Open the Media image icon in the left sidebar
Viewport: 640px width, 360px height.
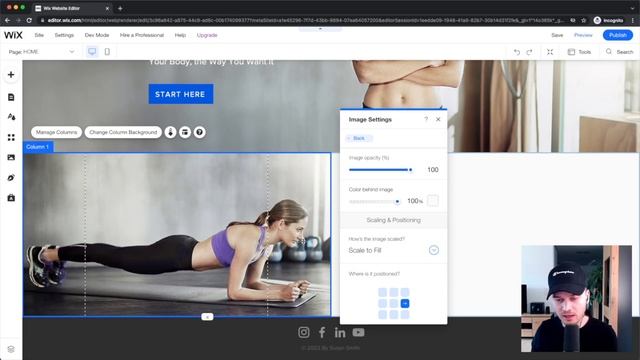[x=11, y=157]
